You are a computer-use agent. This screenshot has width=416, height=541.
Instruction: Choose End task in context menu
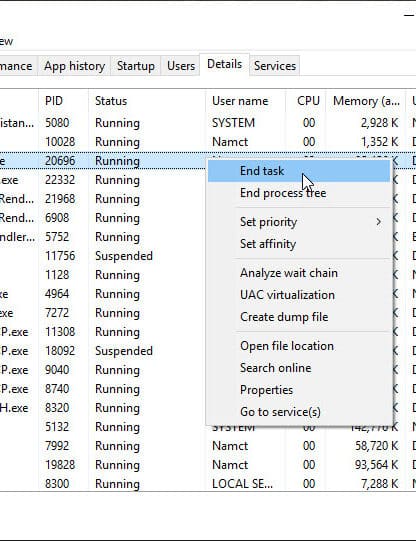pos(299,171)
